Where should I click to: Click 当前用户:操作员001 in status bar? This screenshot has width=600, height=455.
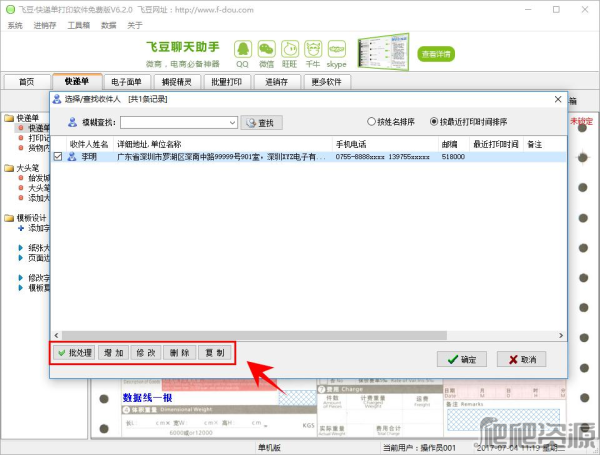419,448
